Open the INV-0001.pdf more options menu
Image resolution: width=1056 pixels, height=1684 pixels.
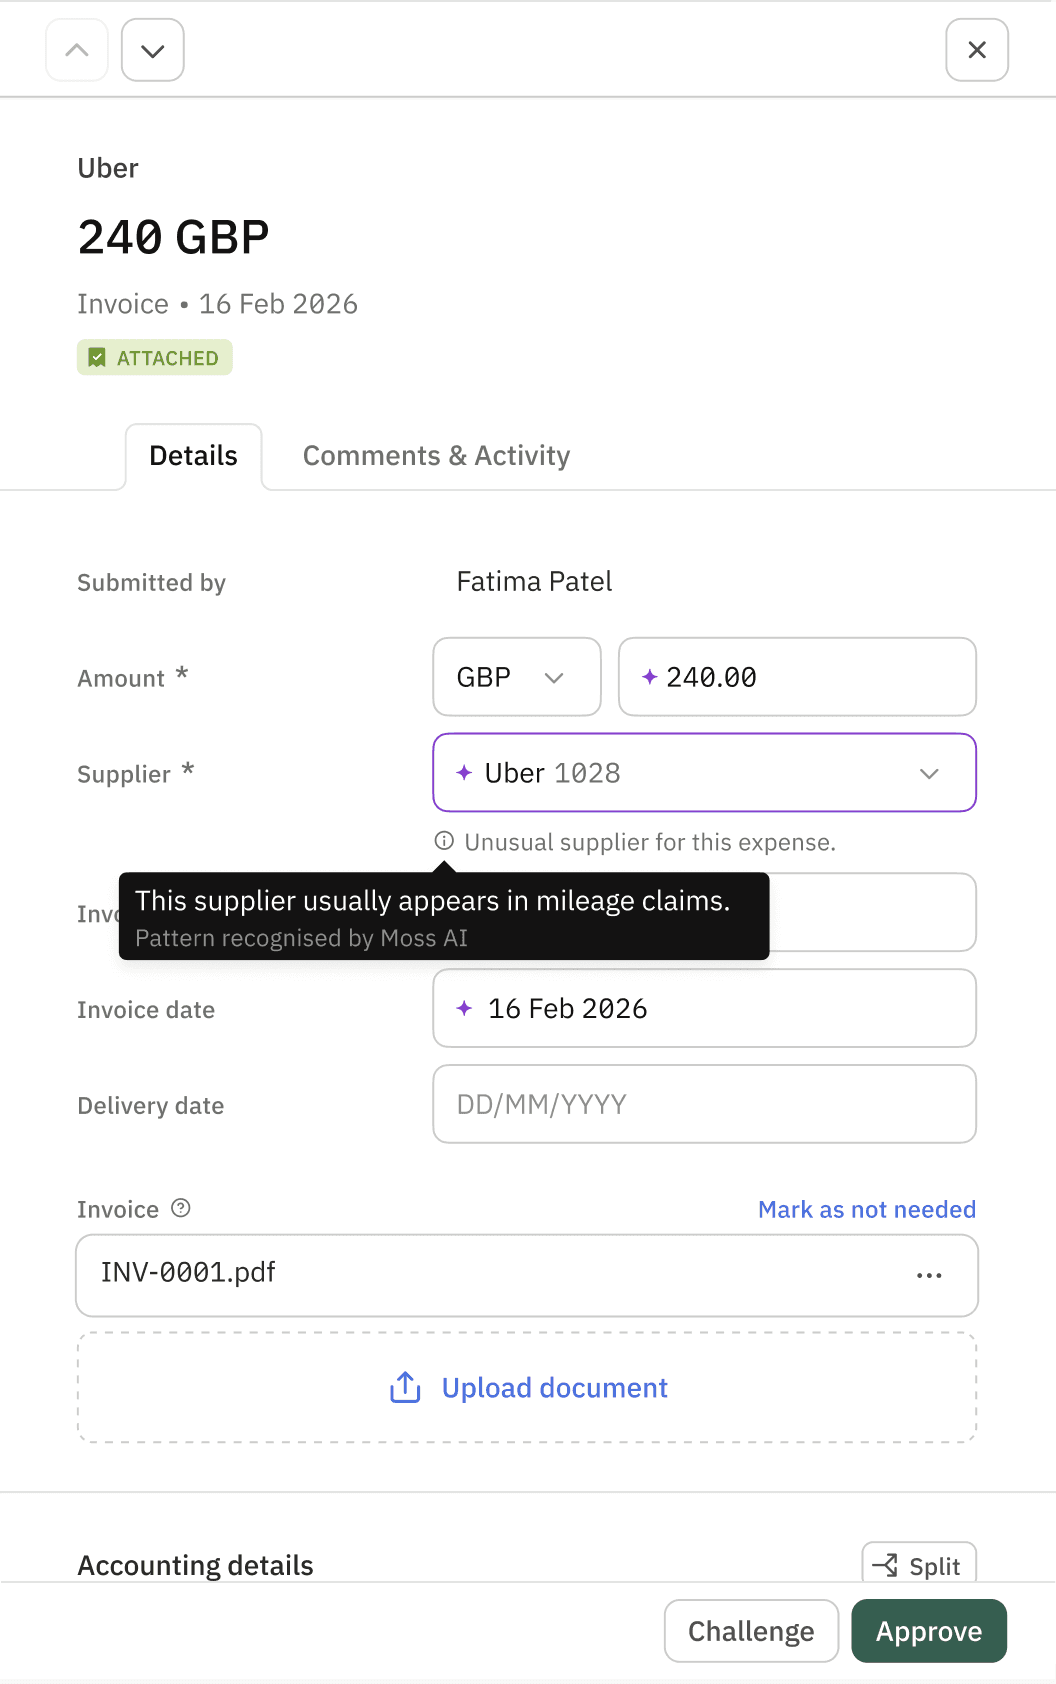pos(929,1275)
